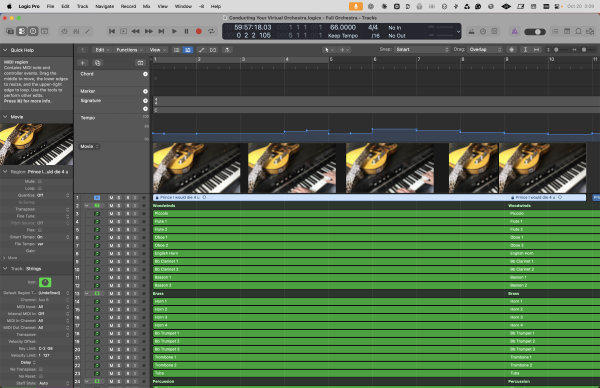Viewport: 600px width, 388px height.
Task: Toggle the Loop checkbox in Region inspector
Action: click(40, 188)
